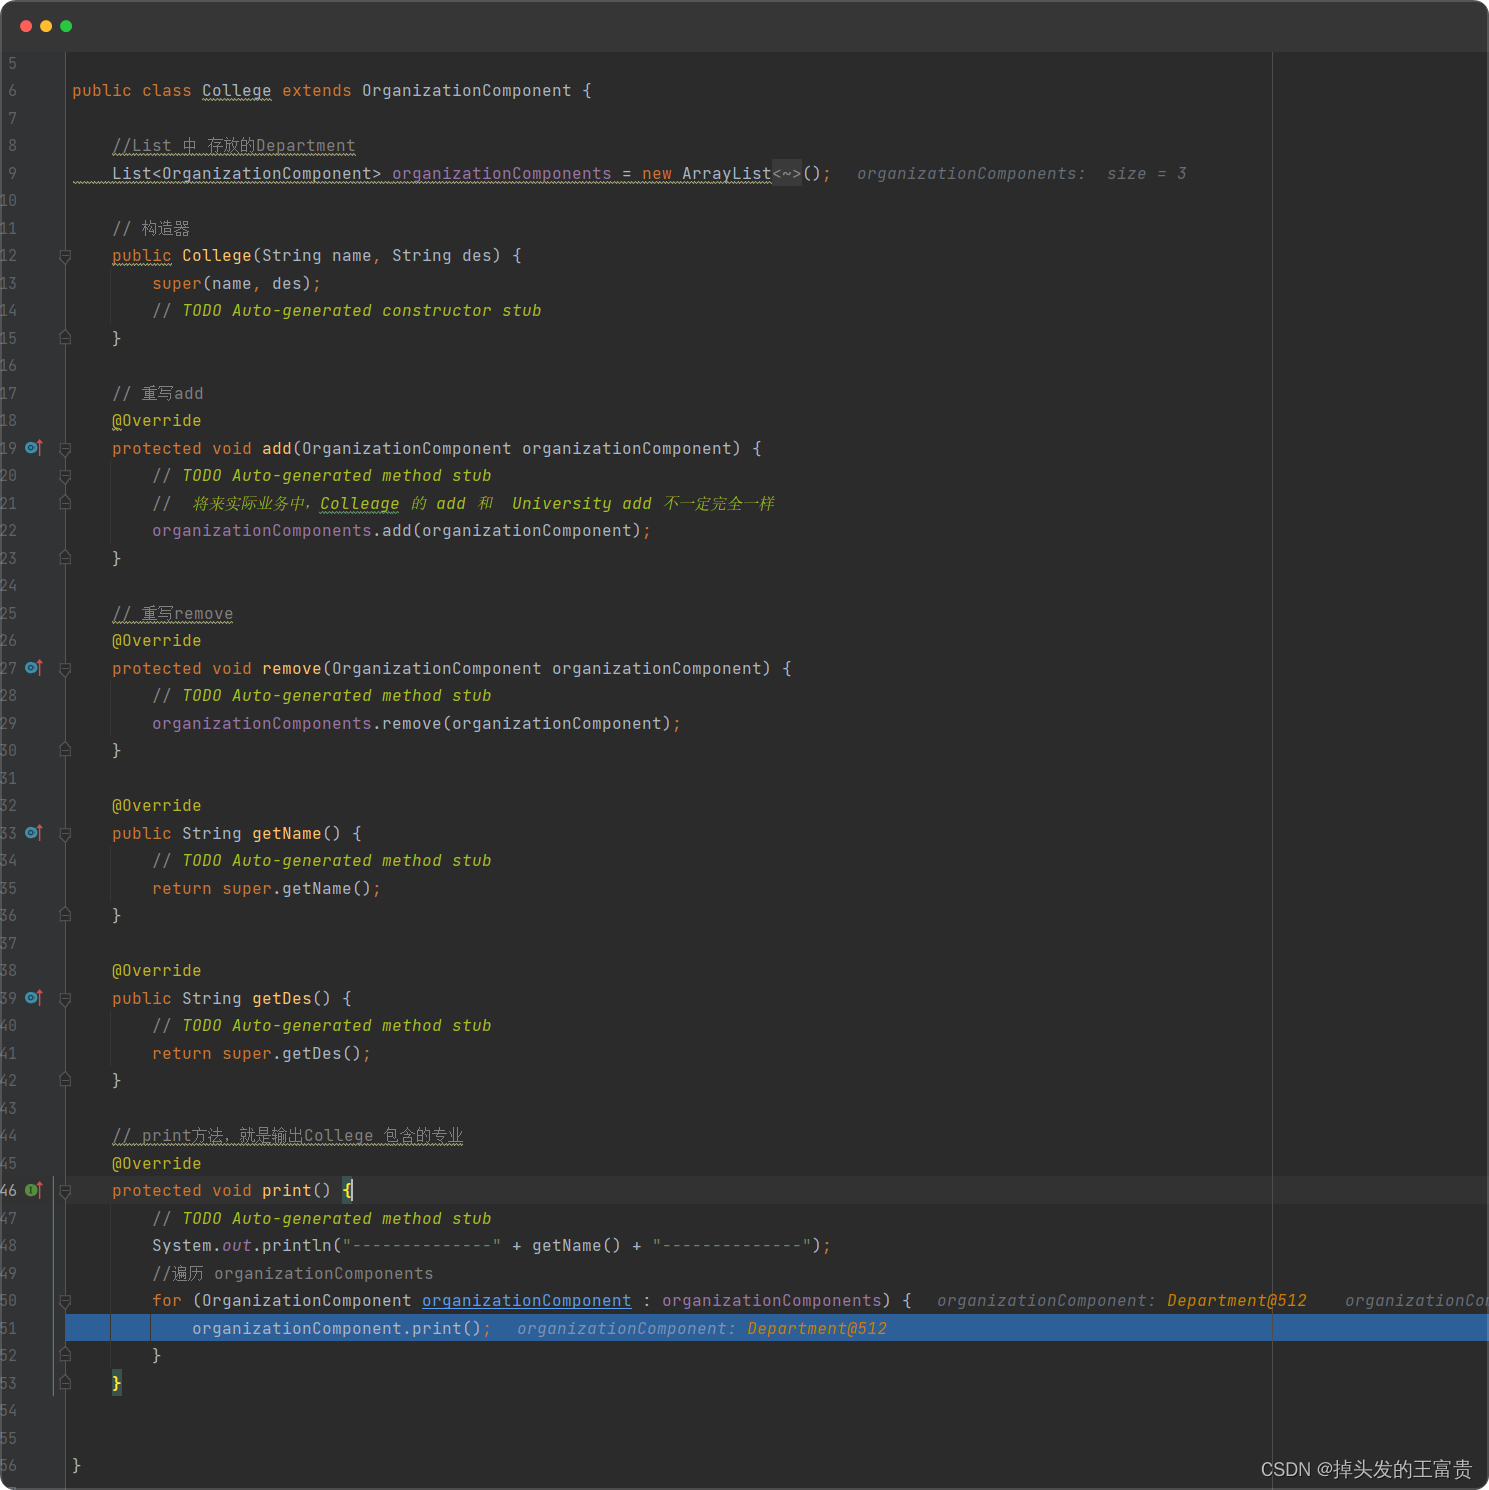Image resolution: width=1489 pixels, height=1490 pixels.
Task: Click the @Override annotation above add method
Action: [157, 421]
